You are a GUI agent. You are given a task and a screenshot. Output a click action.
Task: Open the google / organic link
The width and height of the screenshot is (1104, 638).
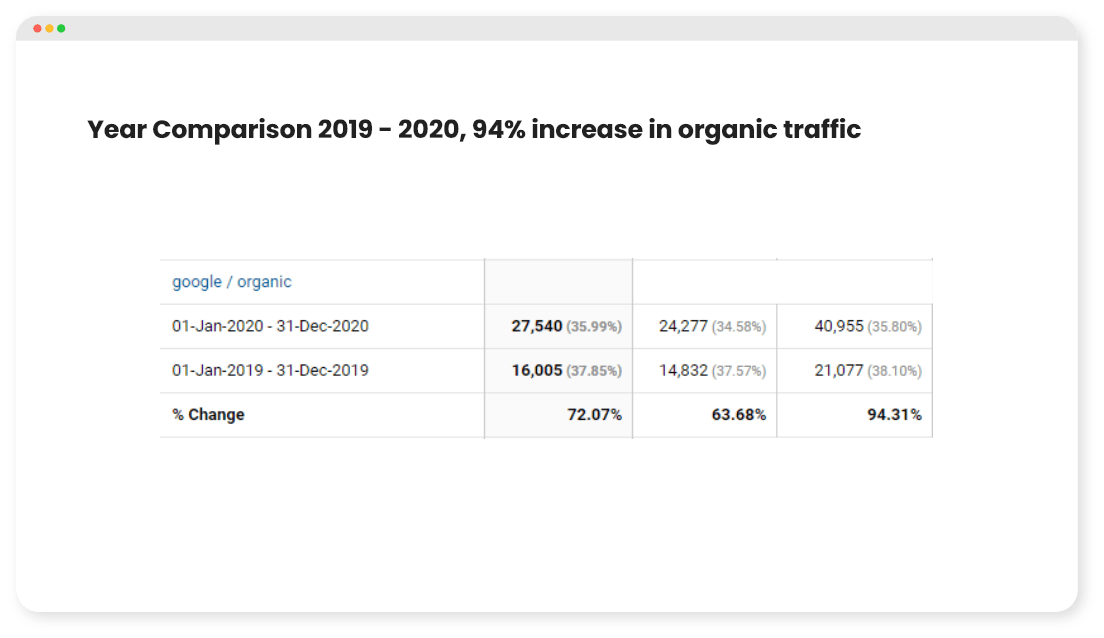[x=232, y=282]
